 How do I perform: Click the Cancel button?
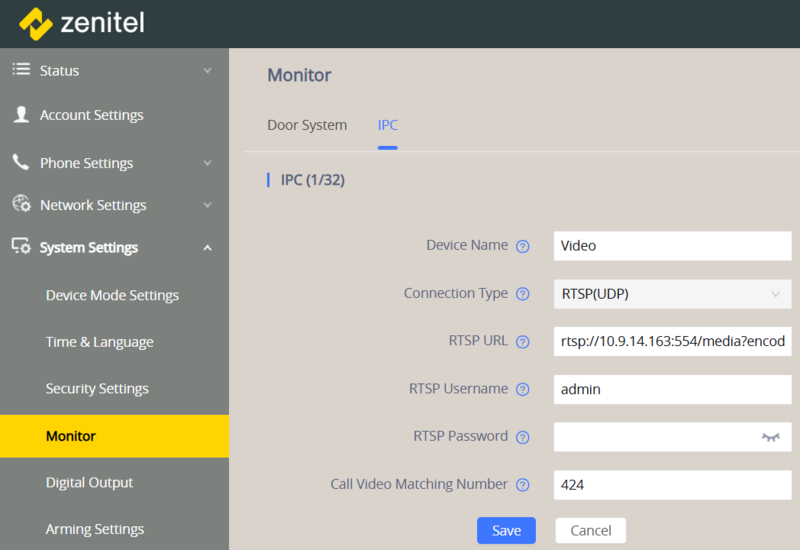(x=590, y=530)
